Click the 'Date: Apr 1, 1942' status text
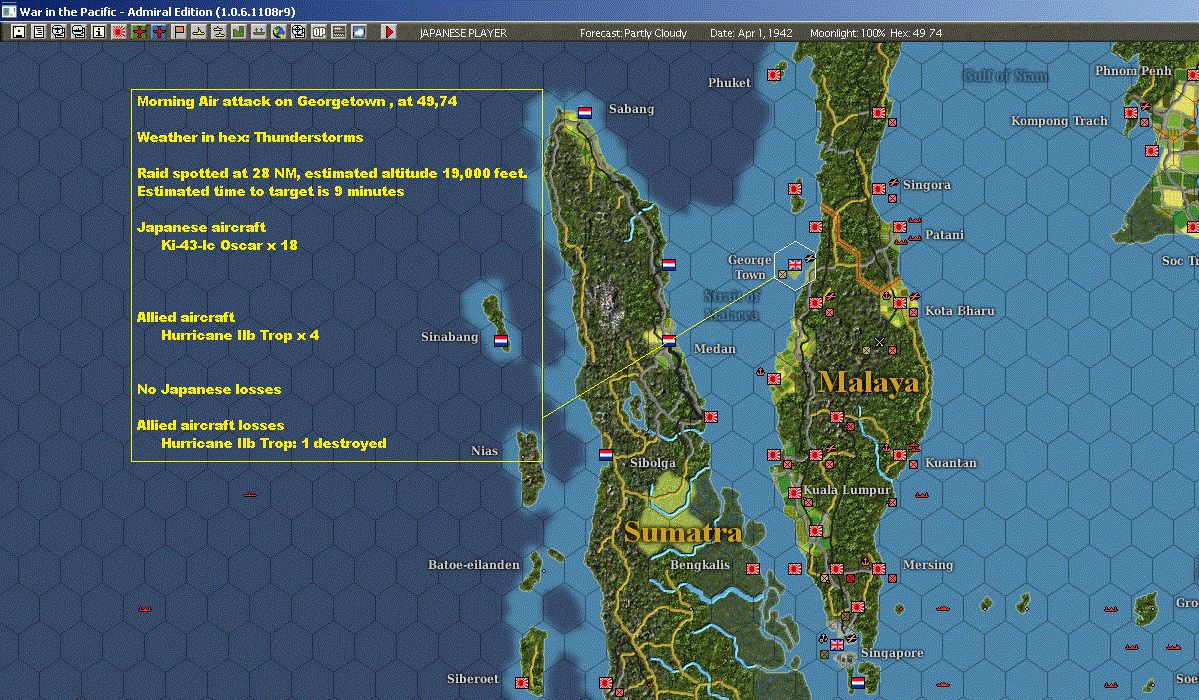 tap(751, 33)
